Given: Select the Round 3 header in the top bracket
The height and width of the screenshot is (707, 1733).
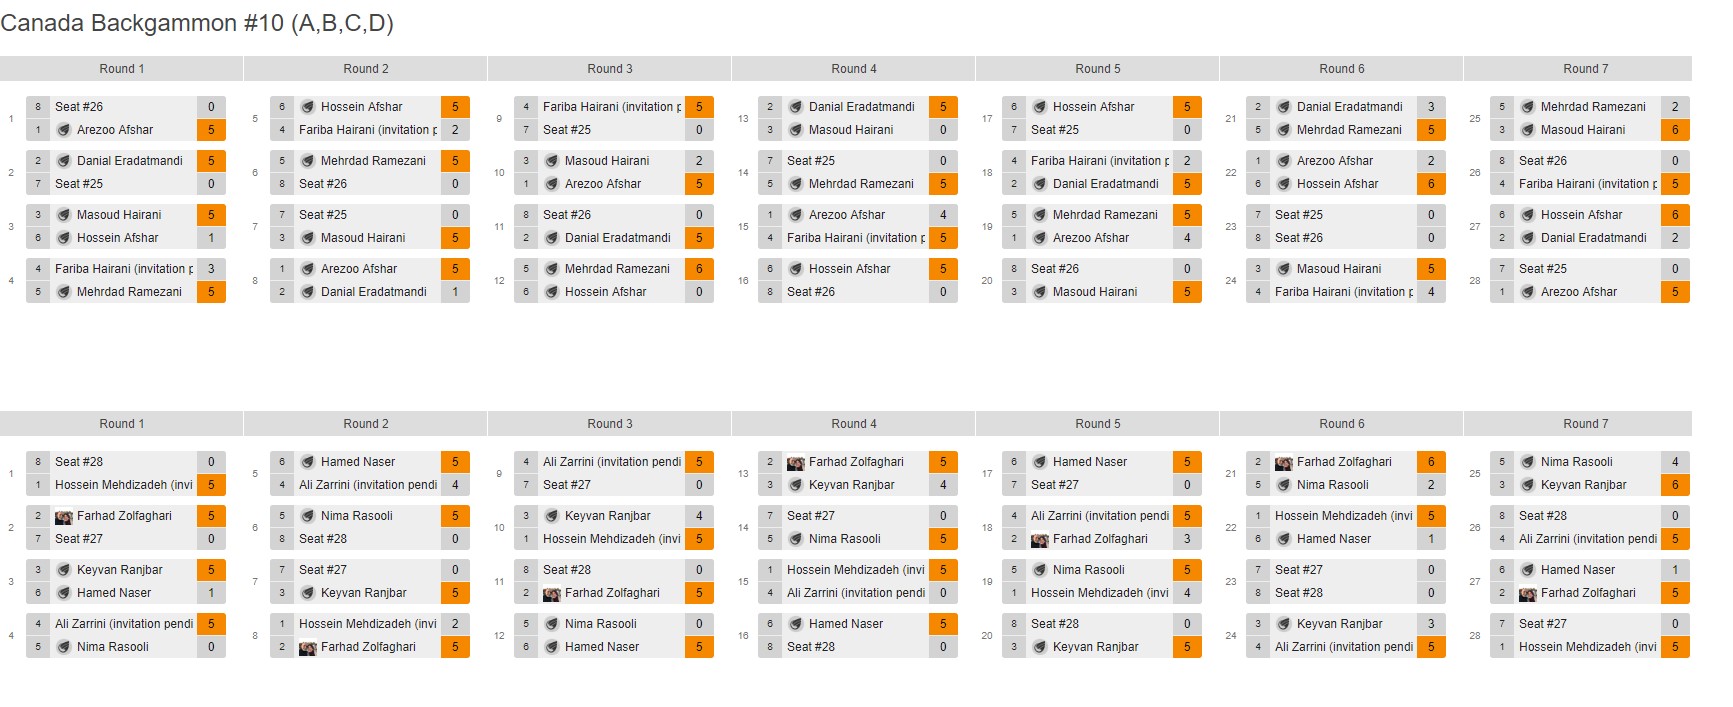Looking at the screenshot, I should 610,69.
